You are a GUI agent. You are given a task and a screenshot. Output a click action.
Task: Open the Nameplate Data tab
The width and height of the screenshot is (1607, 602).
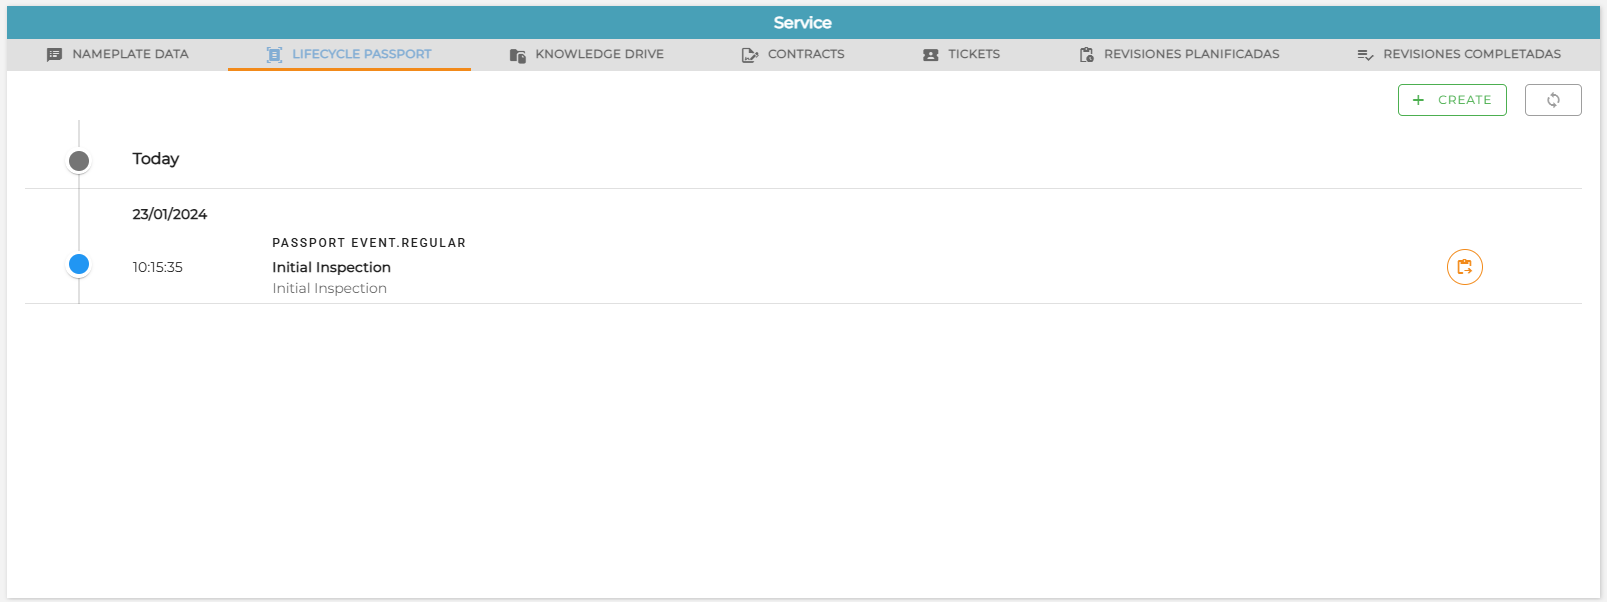118,54
